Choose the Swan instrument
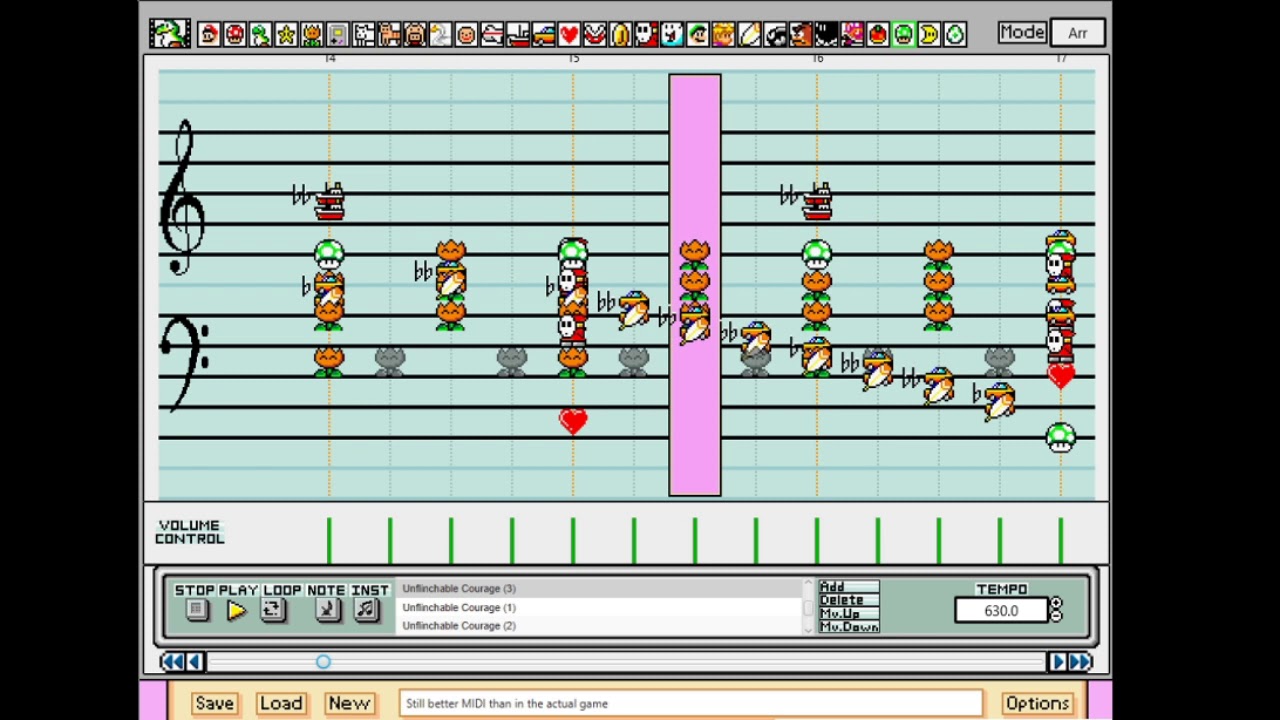Screen dimensions: 1280x720 click(x=441, y=34)
